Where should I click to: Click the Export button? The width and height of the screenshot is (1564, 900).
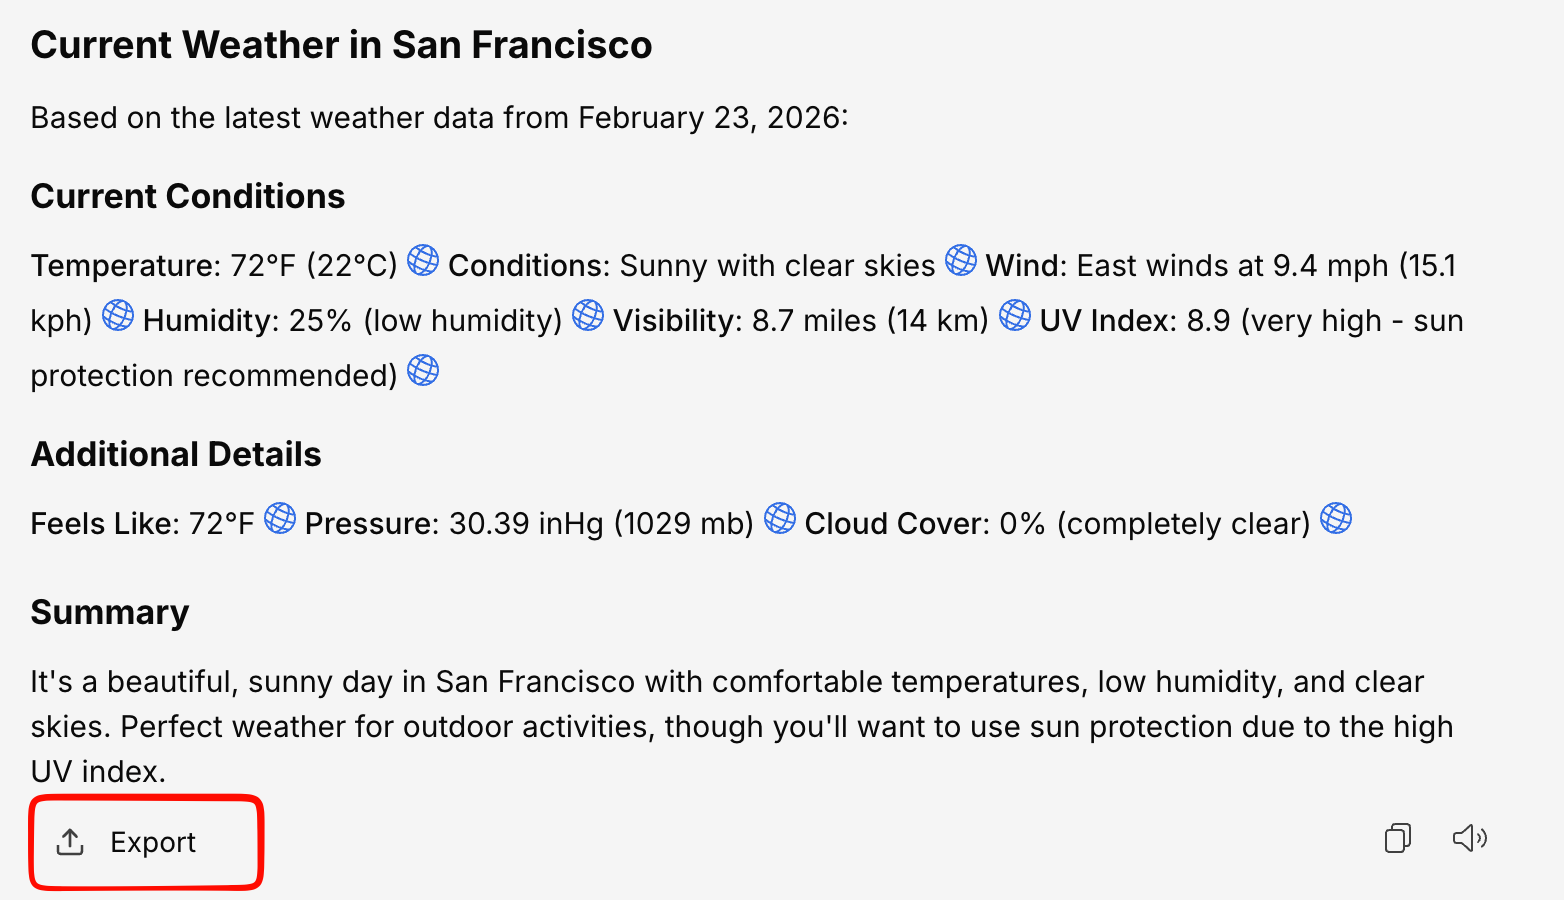pos(146,842)
